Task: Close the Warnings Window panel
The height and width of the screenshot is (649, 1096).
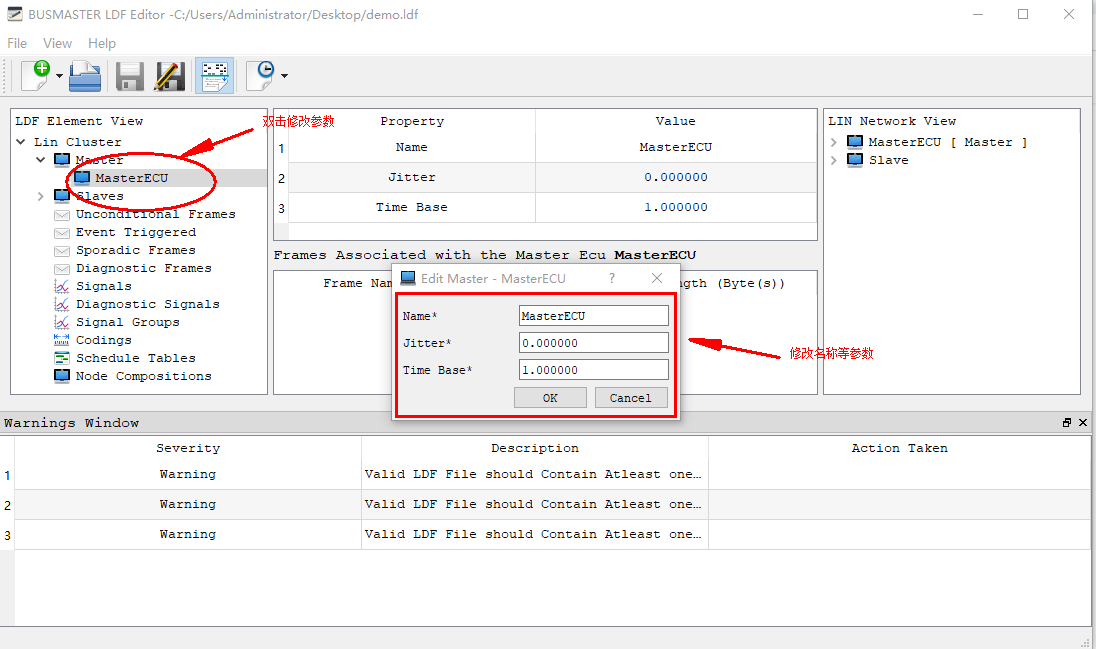Action: (x=1083, y=423)
